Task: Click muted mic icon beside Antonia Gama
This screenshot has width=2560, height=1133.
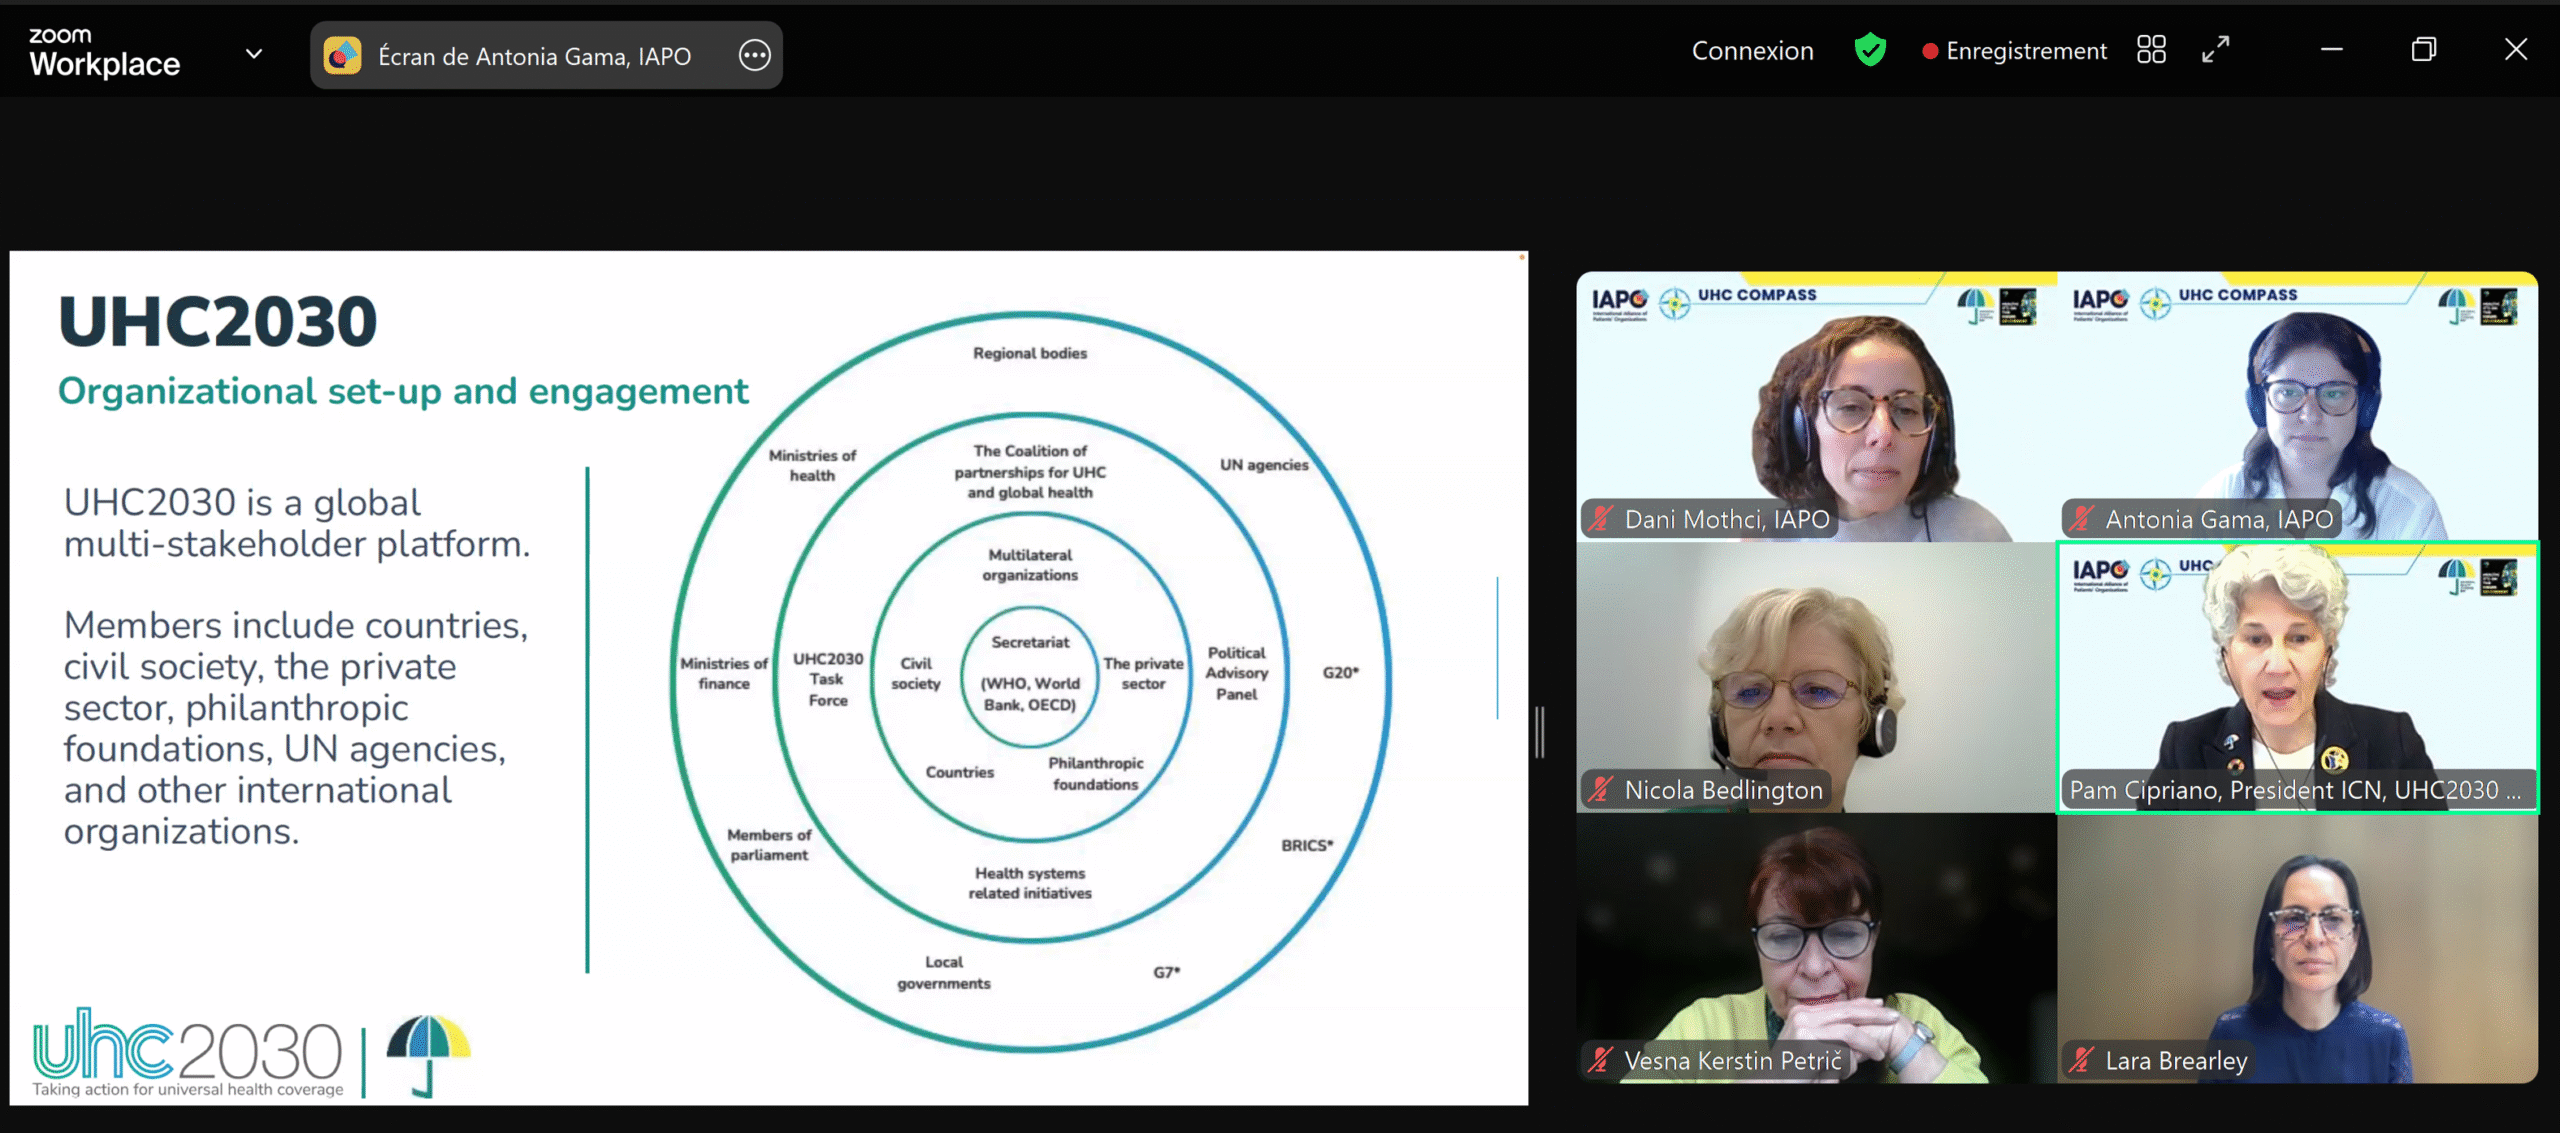Action: (2083, 519)
